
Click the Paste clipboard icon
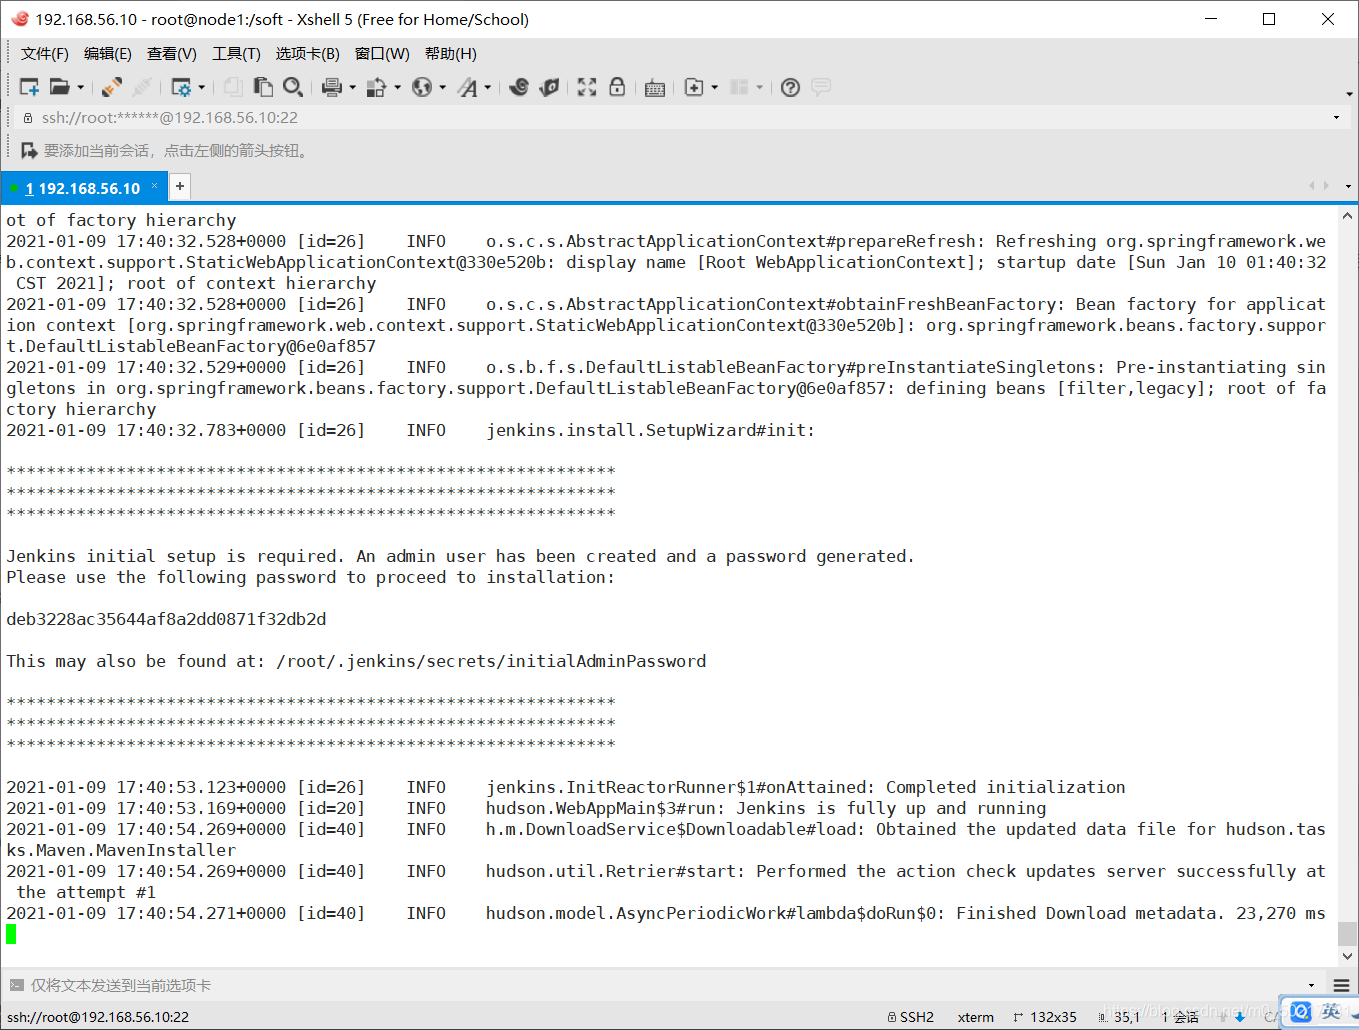click(263, 88)
